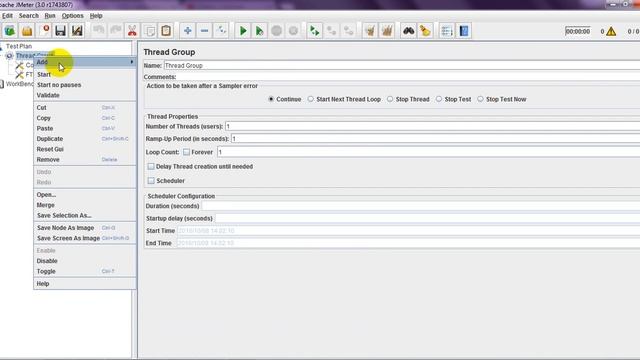Choose Save Selection As... menu entry
This screenshot has height=360, width=640.
84,216
